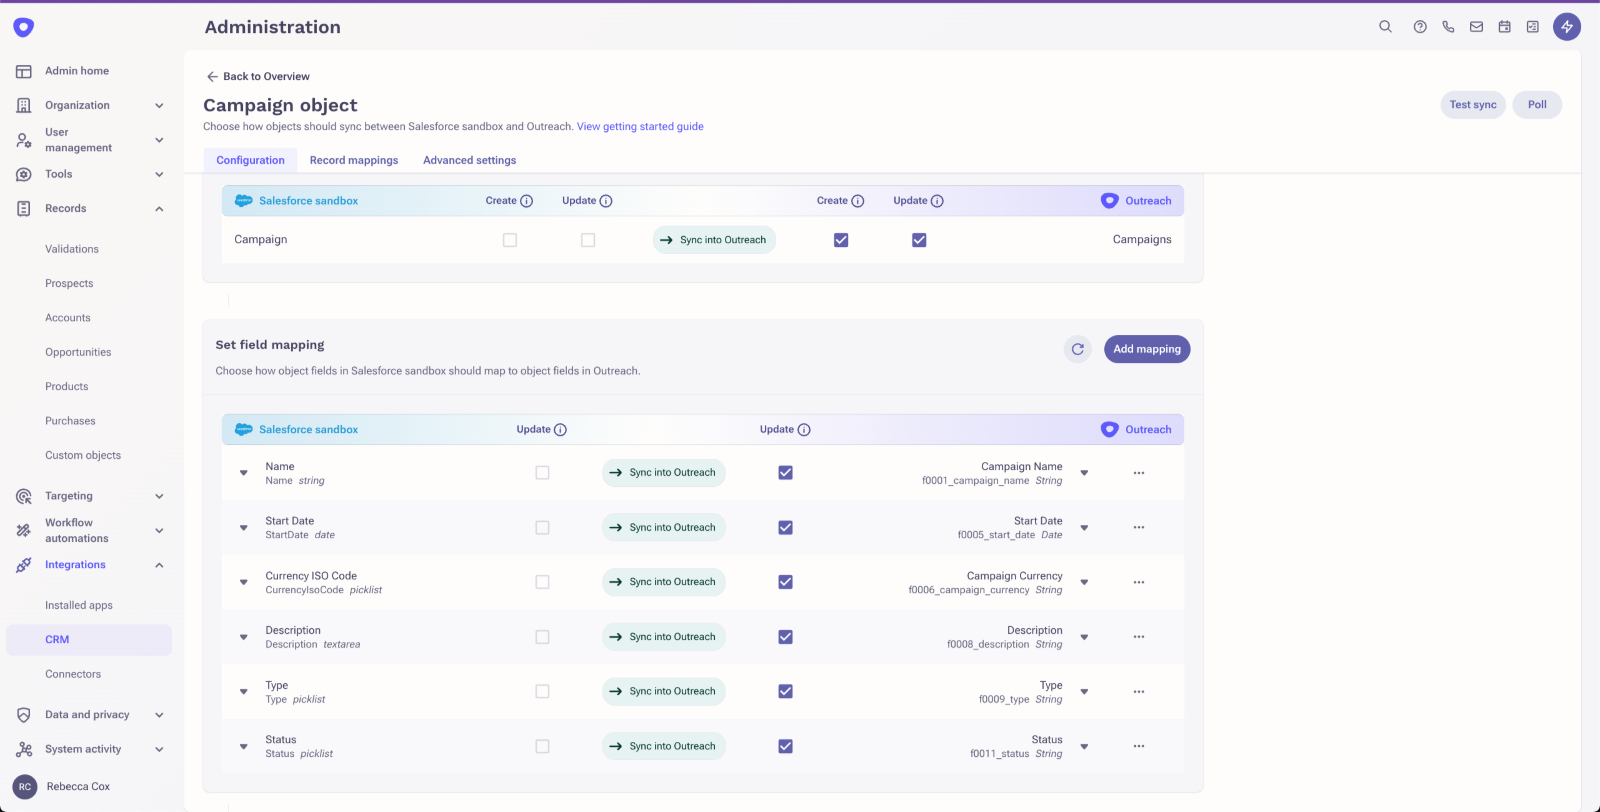Switch to the Record mappings tab

(354, 160)
